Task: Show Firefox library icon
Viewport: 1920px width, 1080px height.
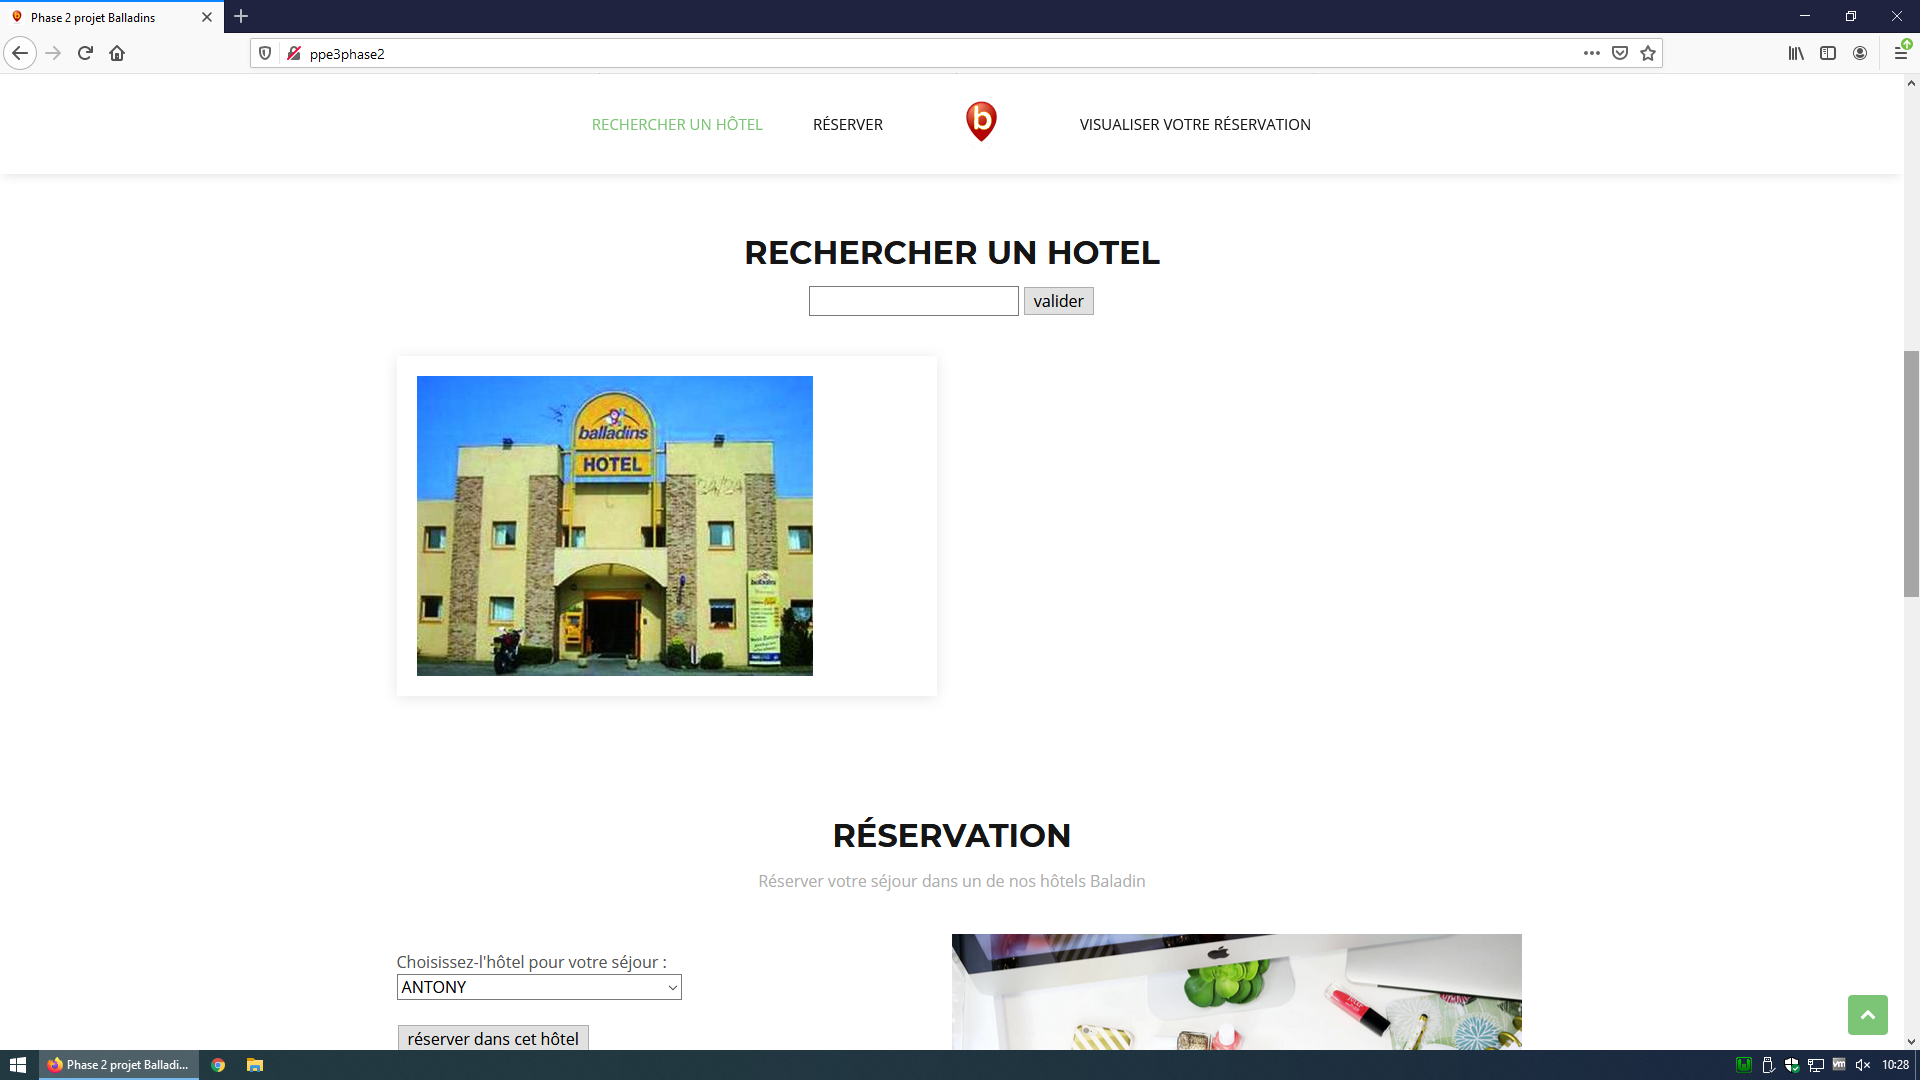Action: pos(1796,53)
